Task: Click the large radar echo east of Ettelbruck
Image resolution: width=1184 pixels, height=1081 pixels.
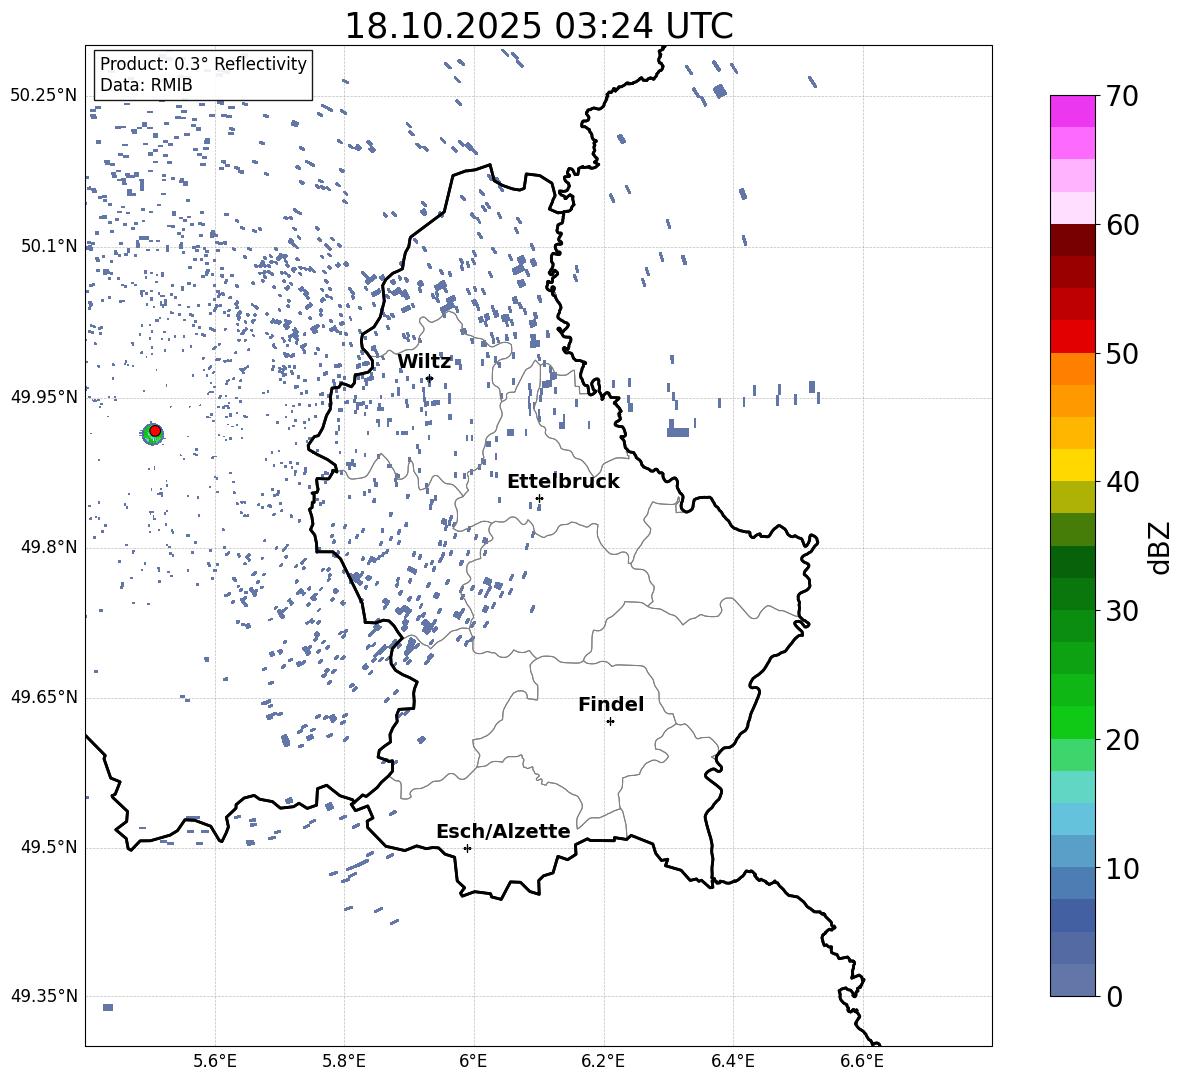Action: point(677,431)
